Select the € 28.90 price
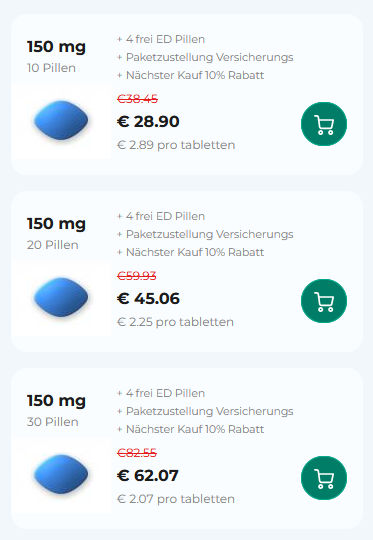The width and height of the screenshot is (373, 540). coord(148,122)
